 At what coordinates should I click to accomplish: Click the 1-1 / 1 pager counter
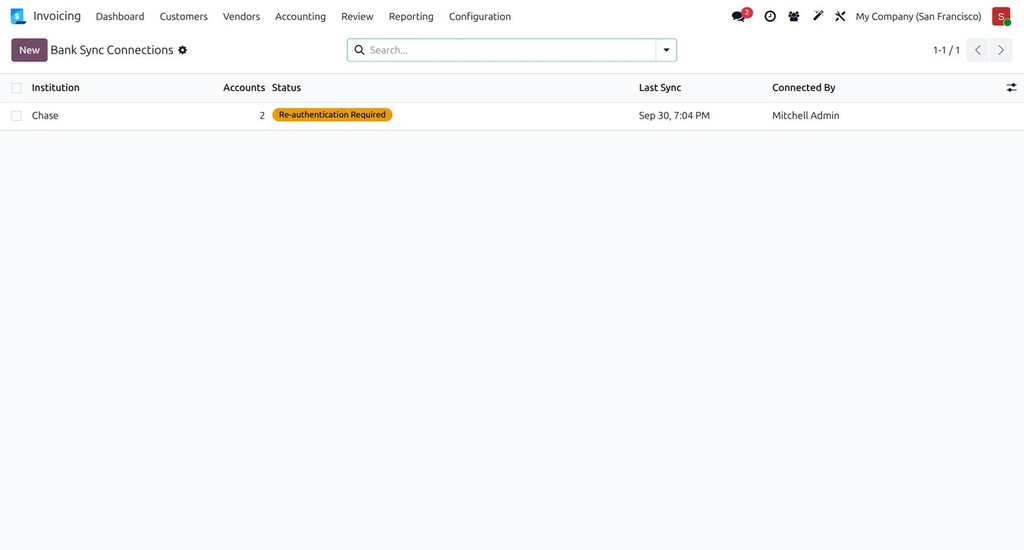pos(946,50)
